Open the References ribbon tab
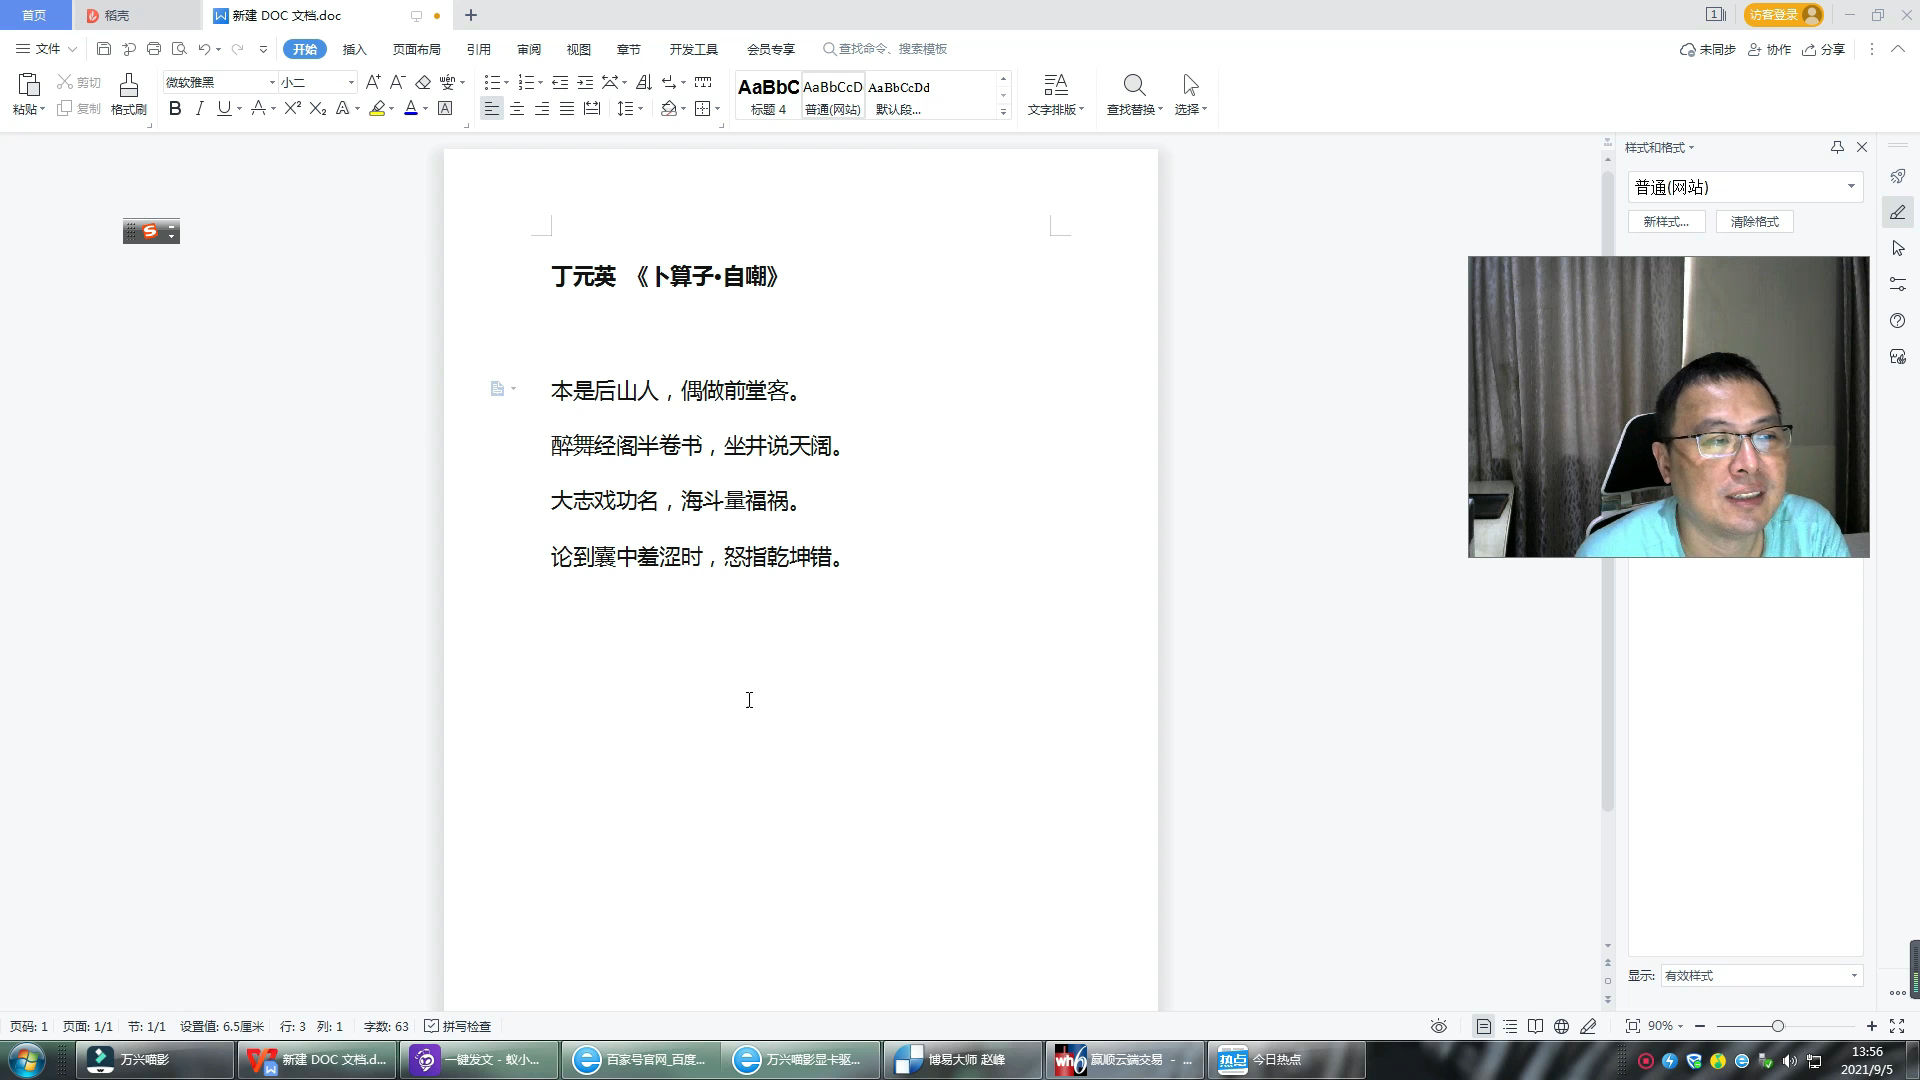 point(478,49)
